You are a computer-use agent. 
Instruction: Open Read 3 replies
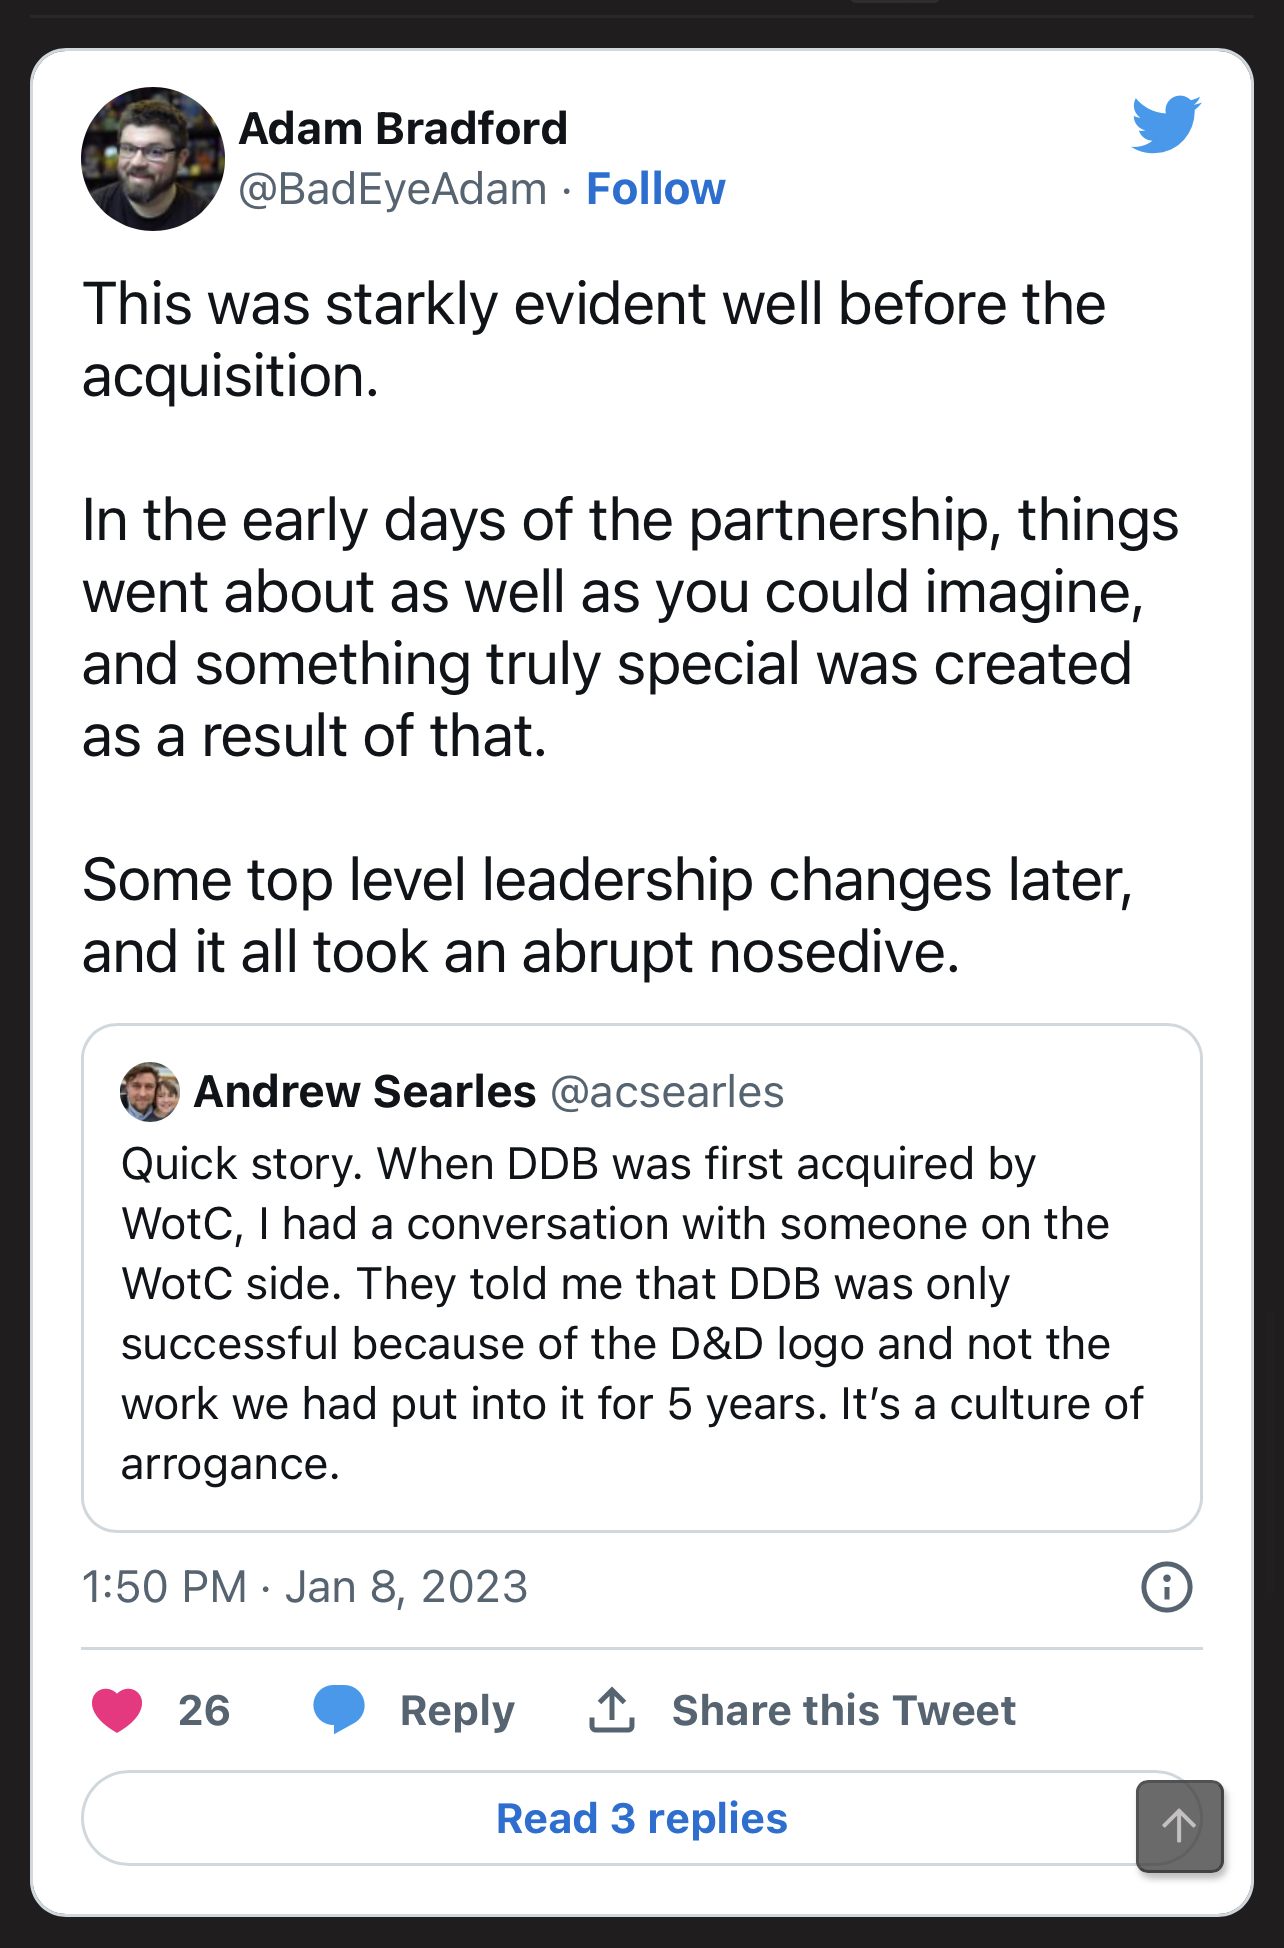pyautogui.click(x=641, y=1818)
